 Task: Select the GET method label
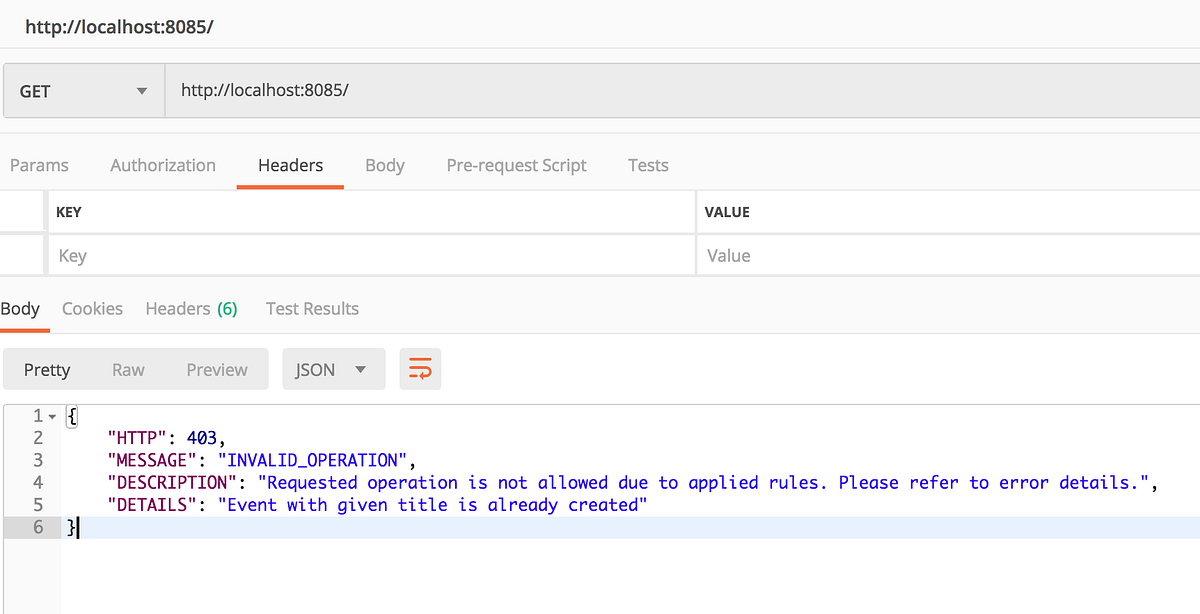[33, 90]
